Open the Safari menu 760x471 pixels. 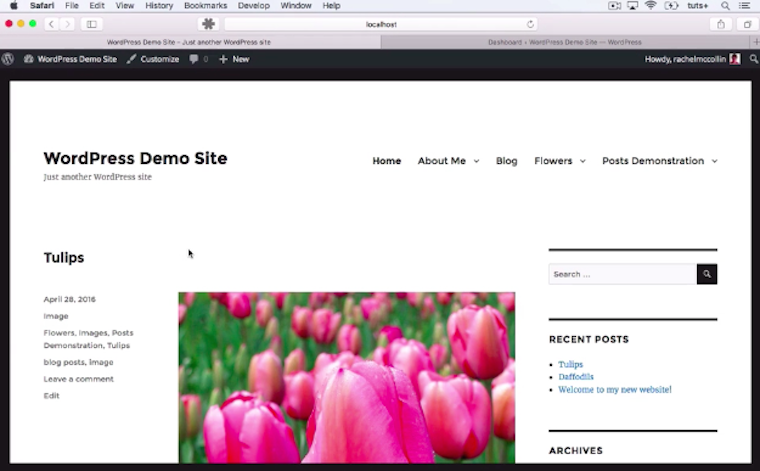pos(42,6)
